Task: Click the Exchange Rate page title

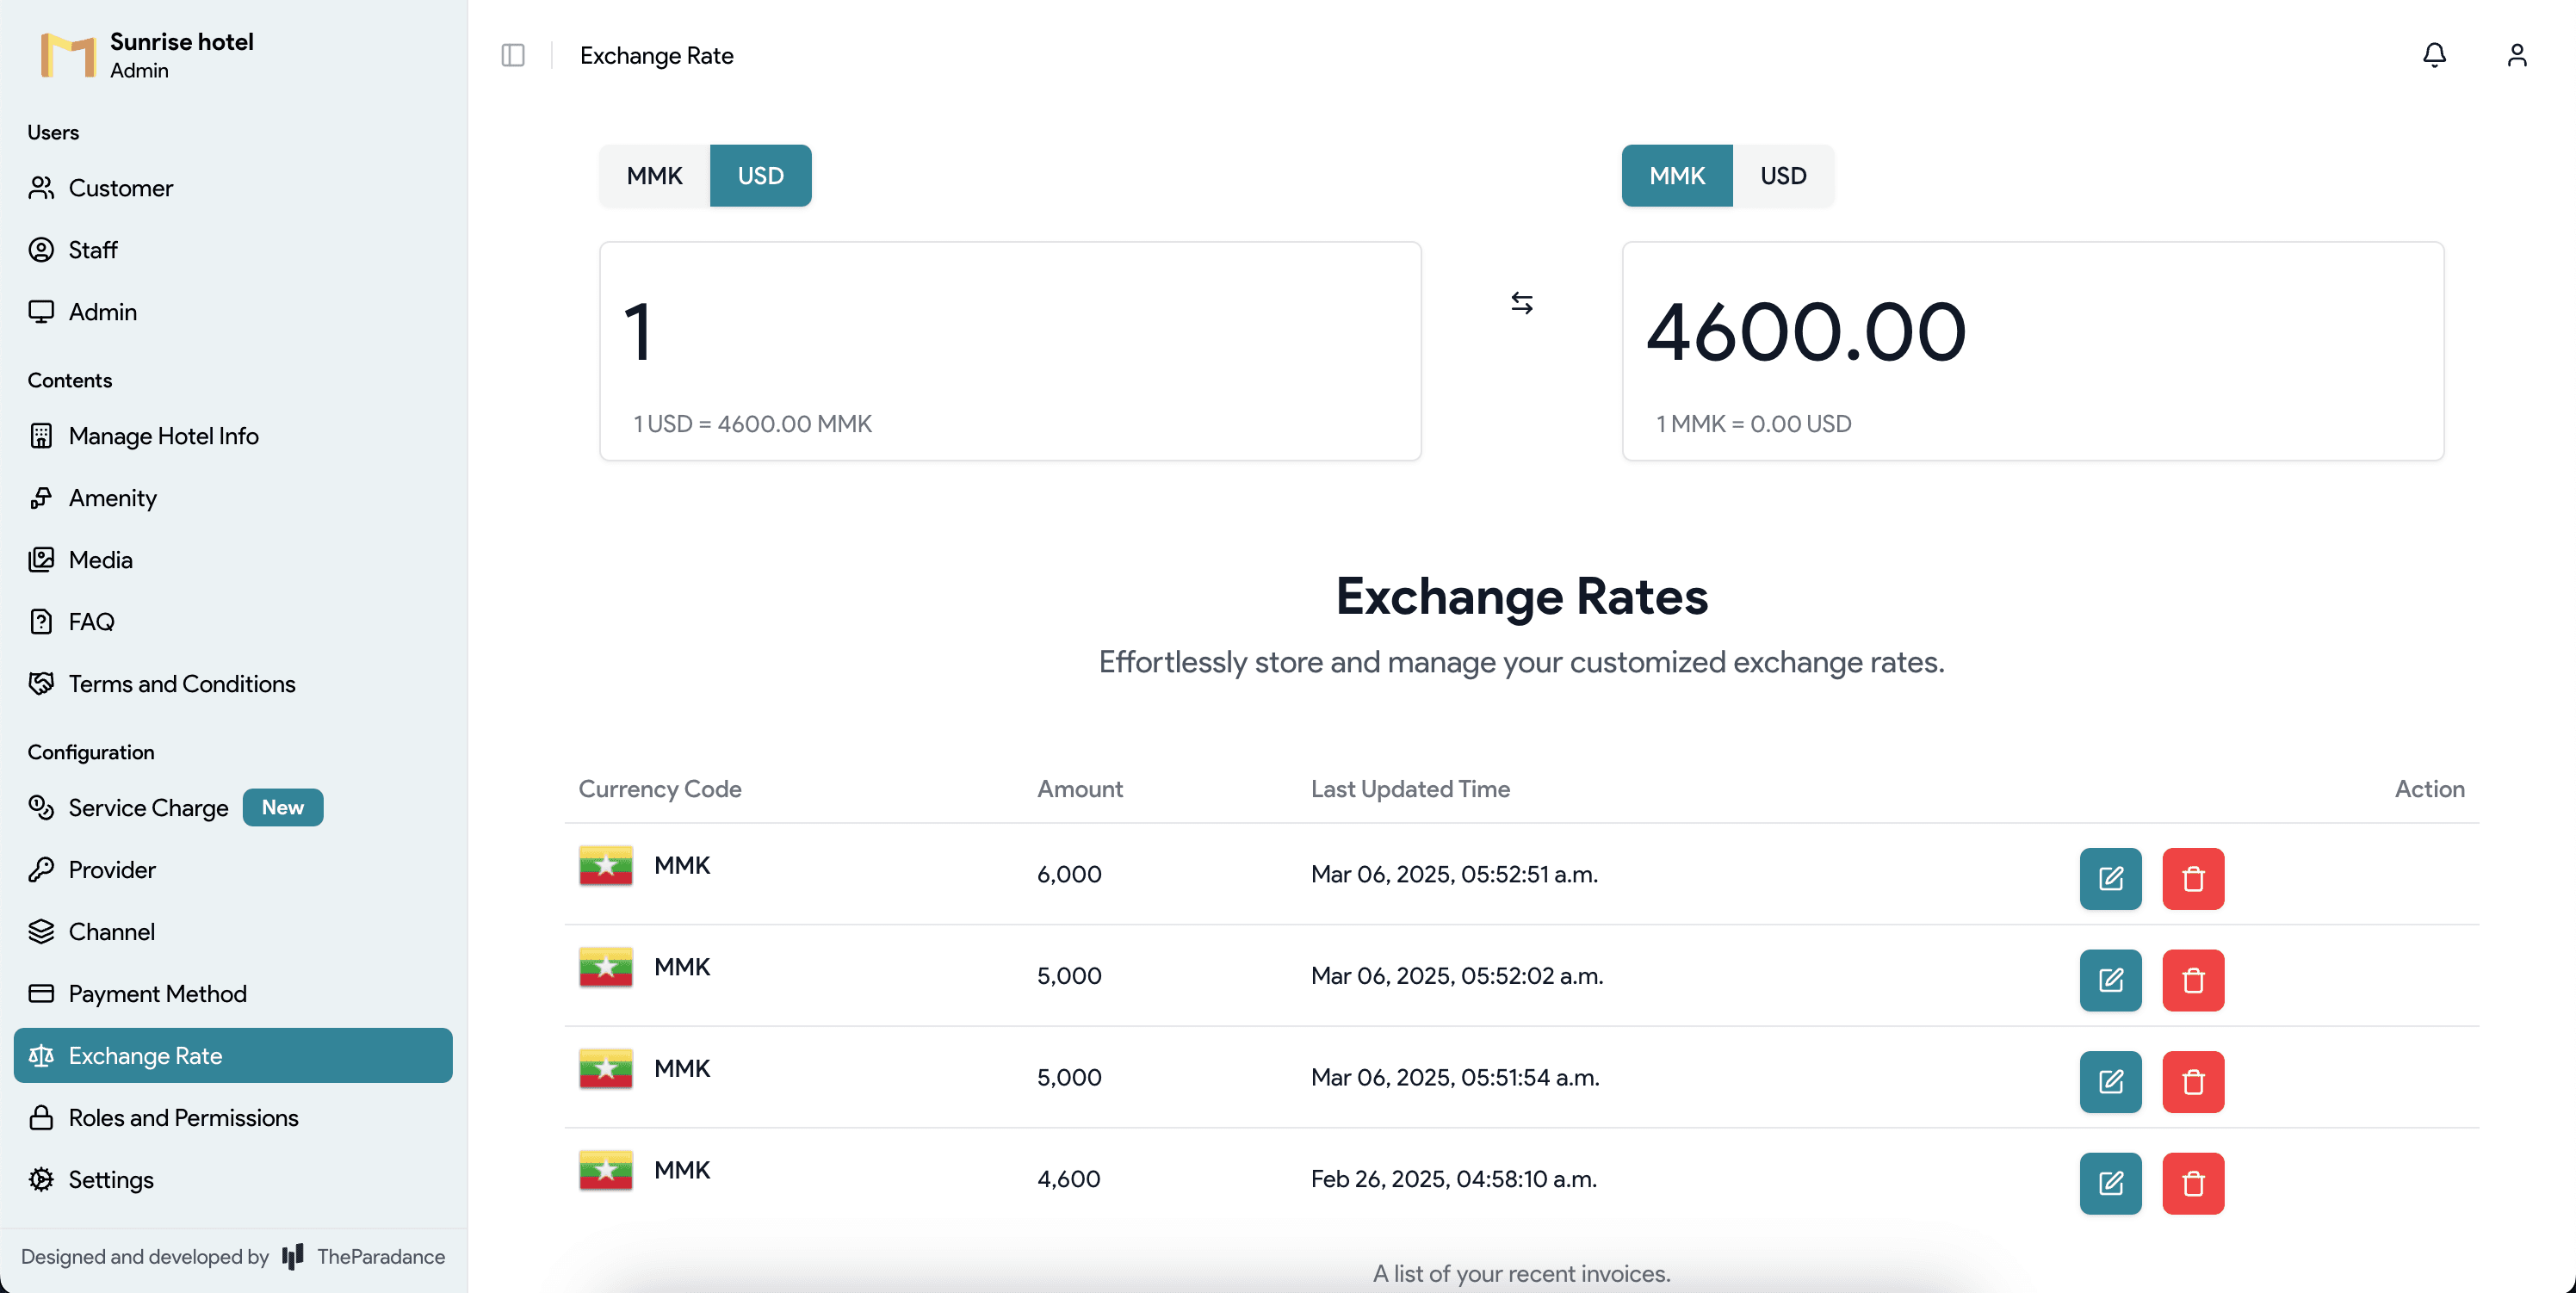Action: pyautogui.click(x=657, y=56)
